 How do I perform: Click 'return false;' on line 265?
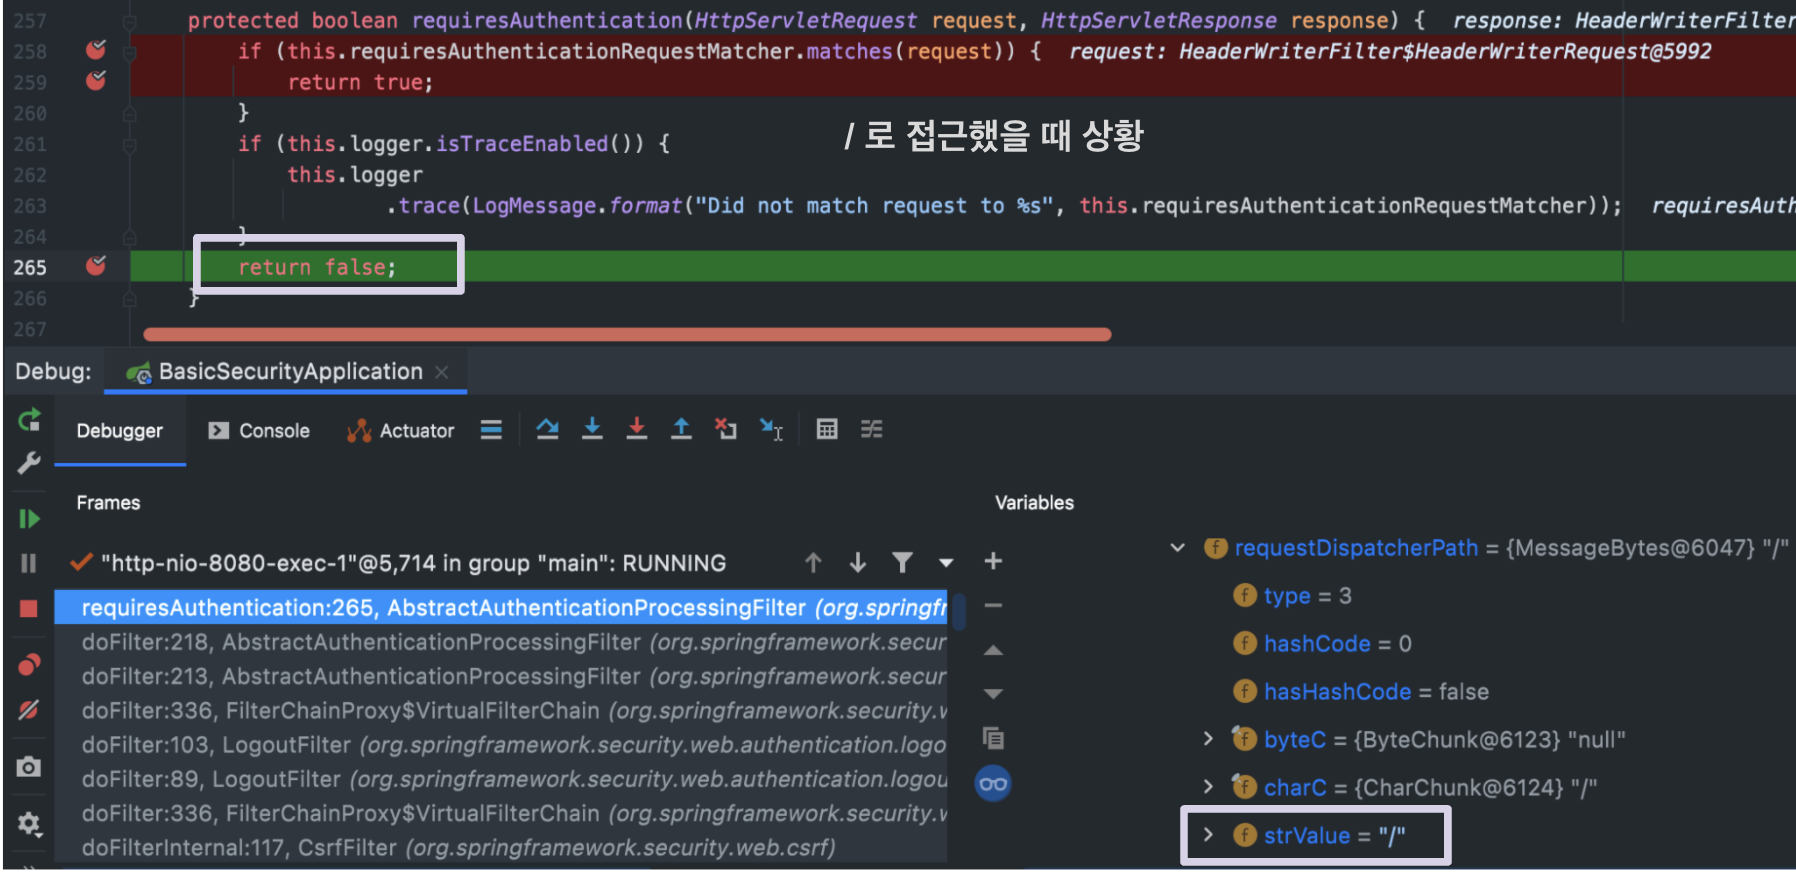point(317,267)
